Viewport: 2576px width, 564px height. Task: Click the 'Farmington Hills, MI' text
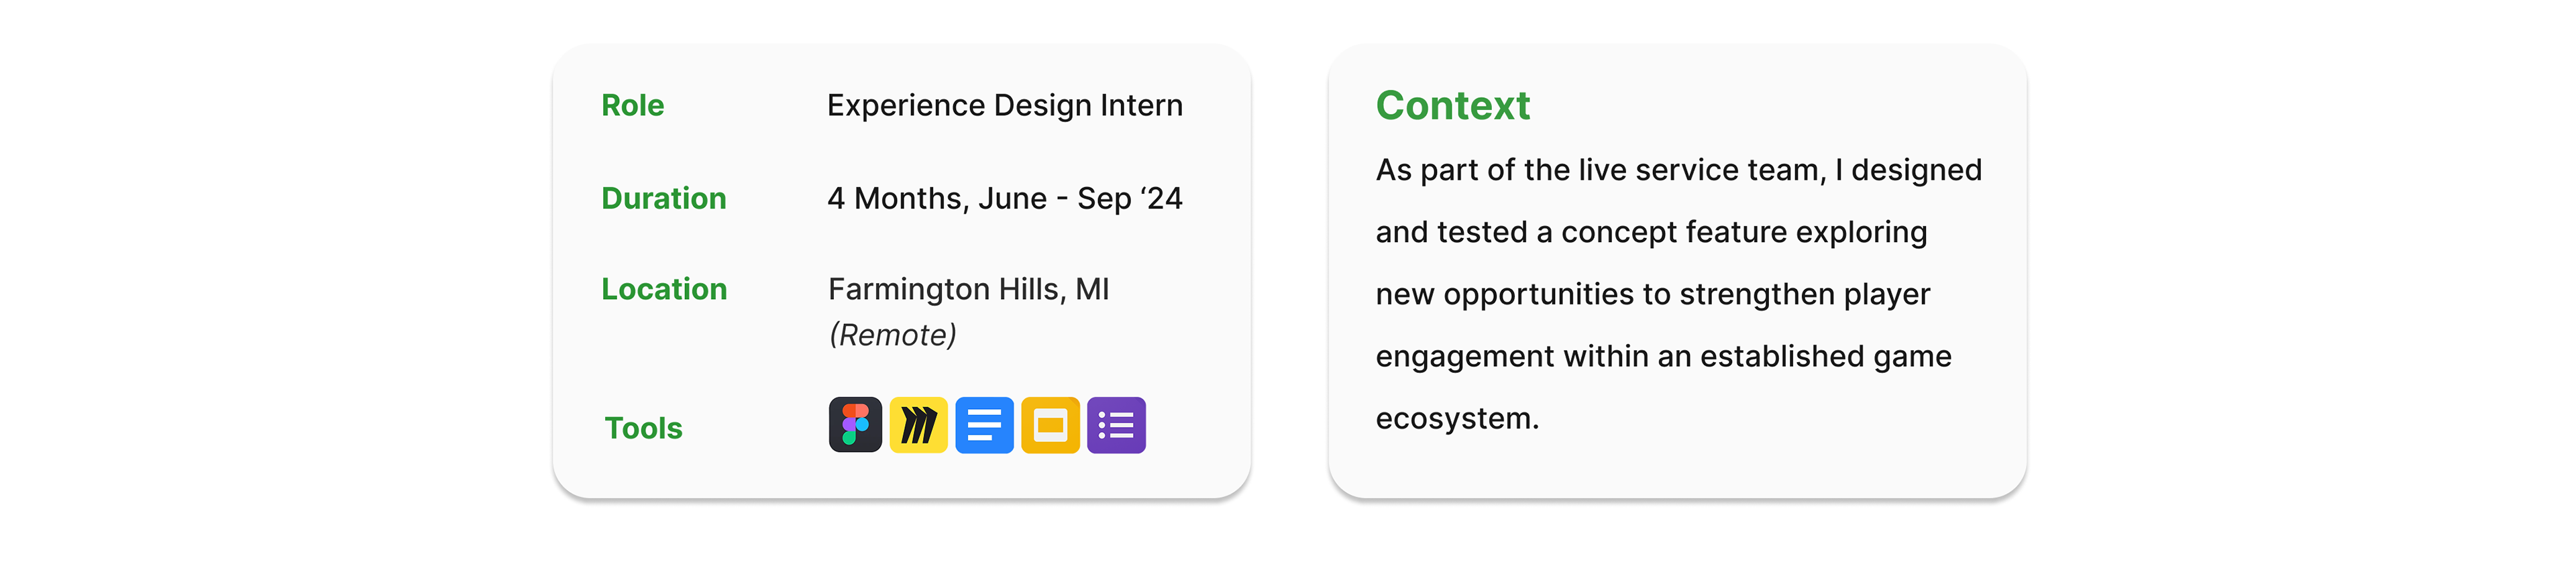[x=968, y=289]
